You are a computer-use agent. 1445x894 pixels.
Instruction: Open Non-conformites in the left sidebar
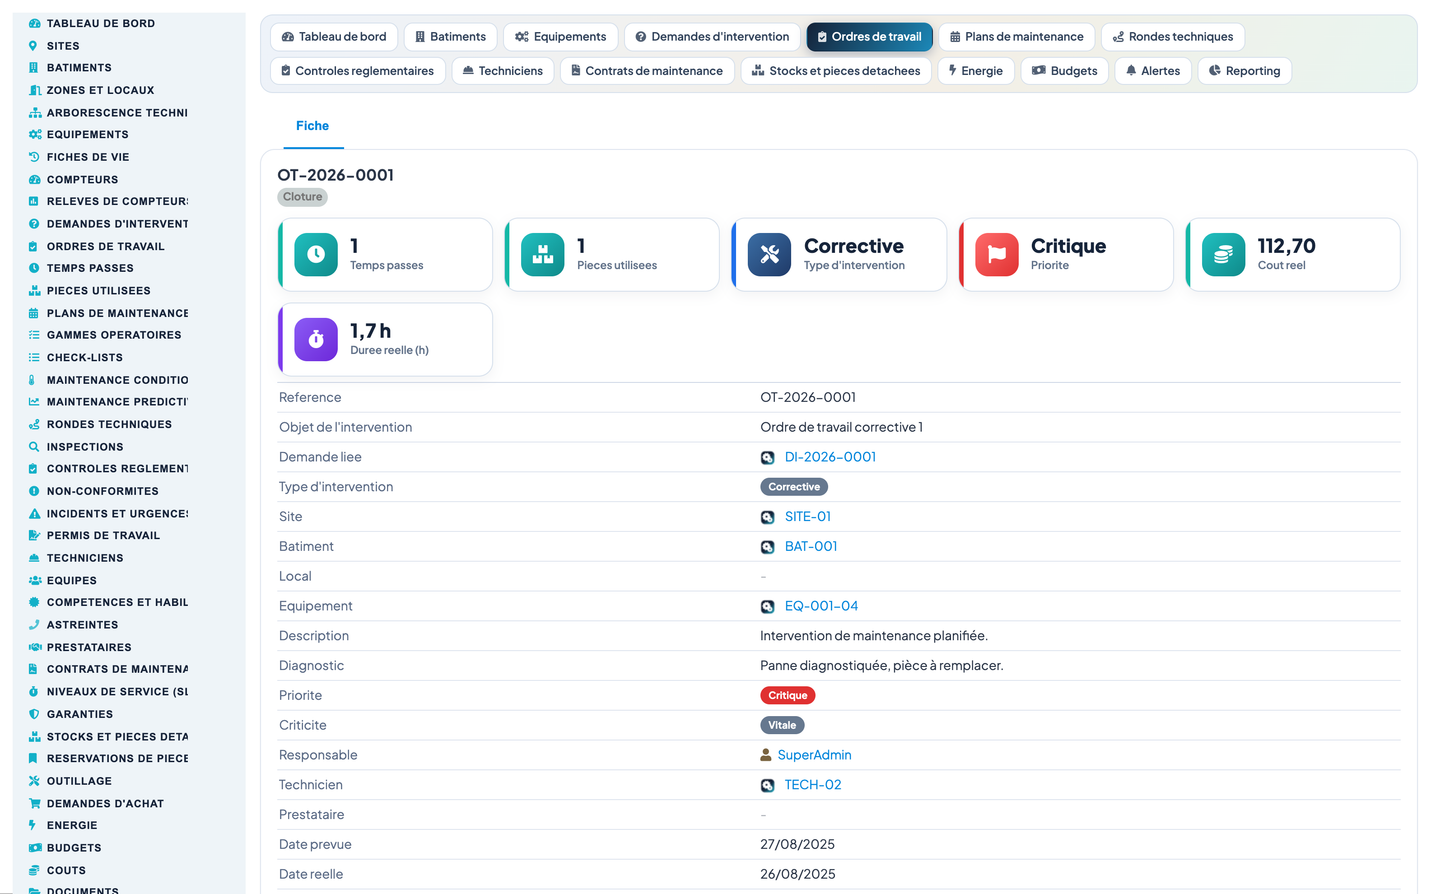[102, 491]
